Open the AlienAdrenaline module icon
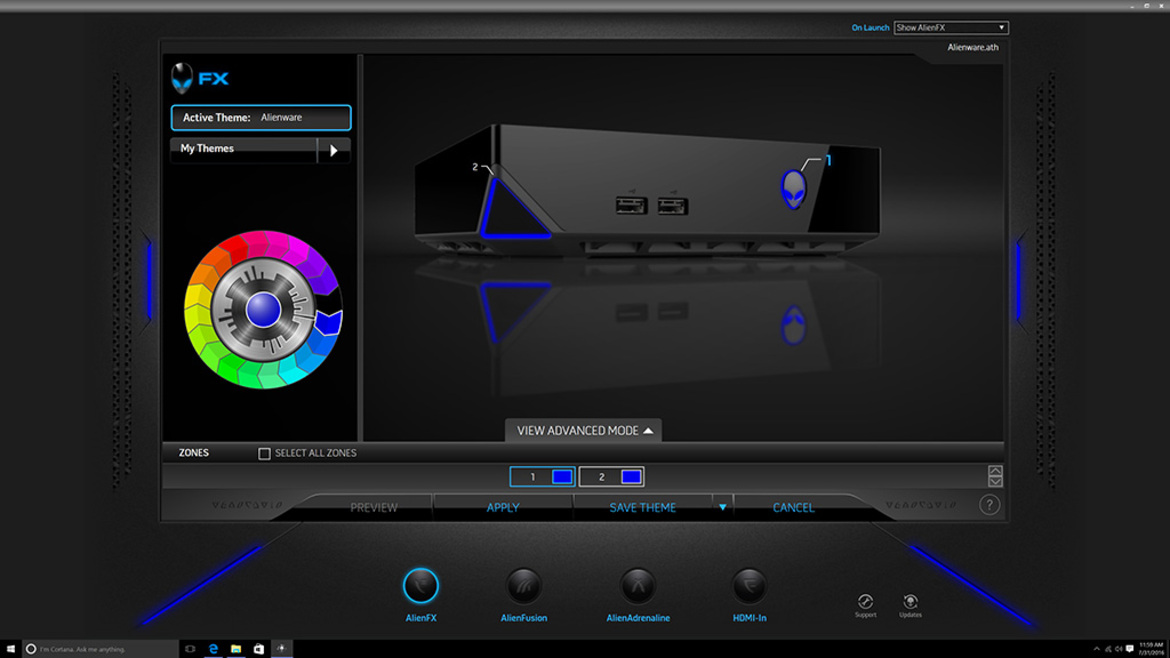This screenshot has width=1170, height=658. (638, 586)
